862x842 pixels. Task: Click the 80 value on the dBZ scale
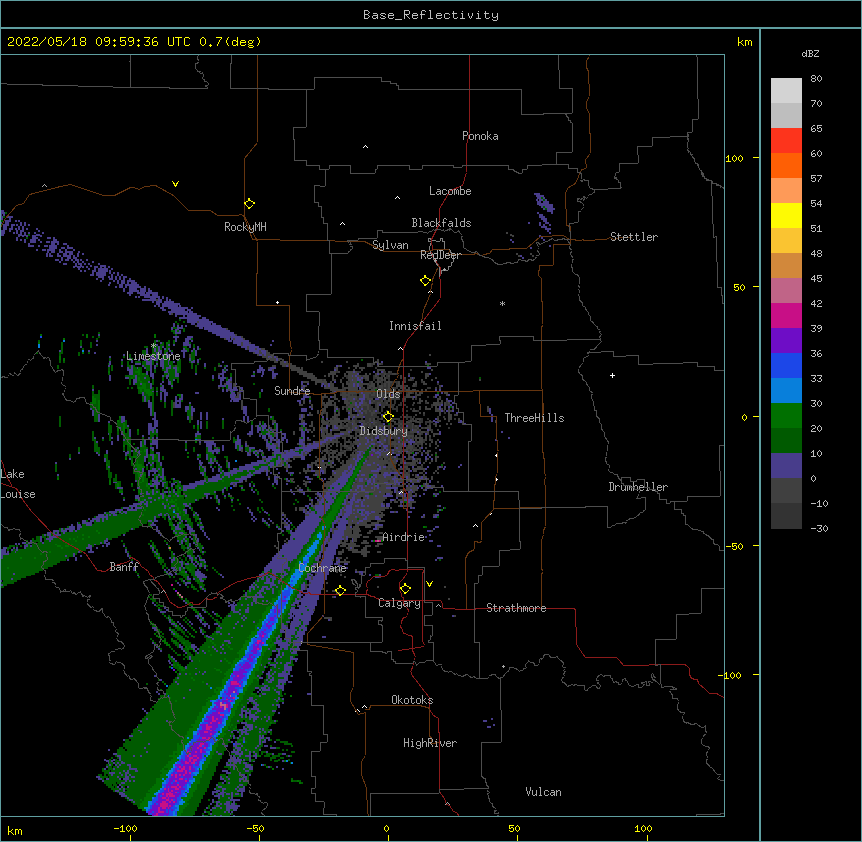[816, 79]
